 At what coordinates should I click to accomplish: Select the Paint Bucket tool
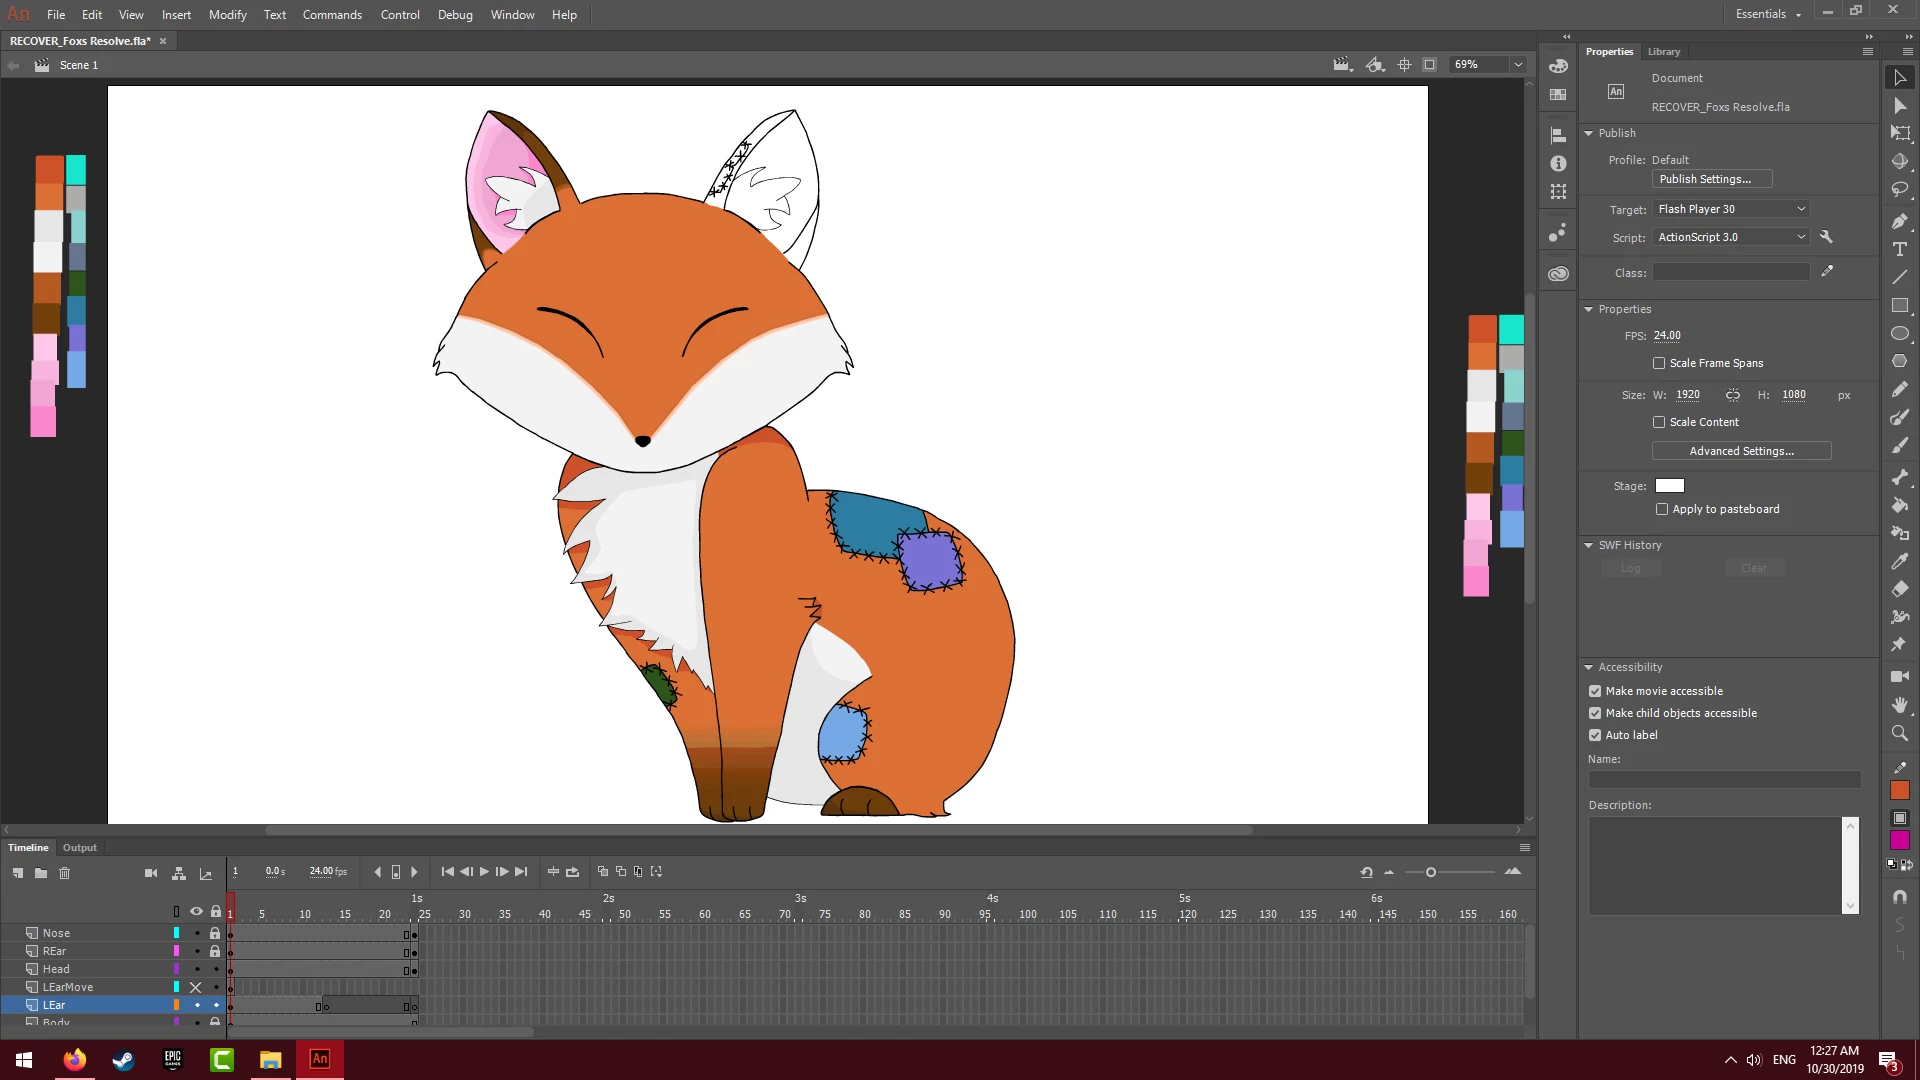click(1900, 505)
